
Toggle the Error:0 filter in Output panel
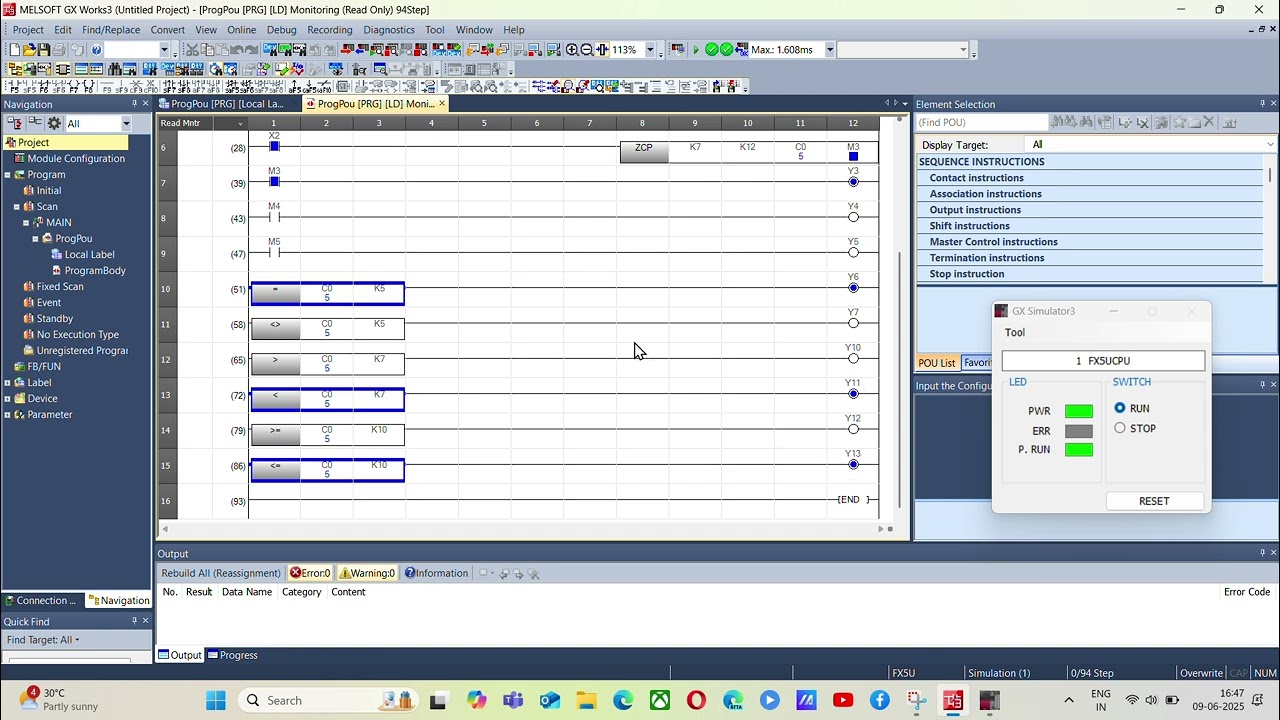(310, 573)
